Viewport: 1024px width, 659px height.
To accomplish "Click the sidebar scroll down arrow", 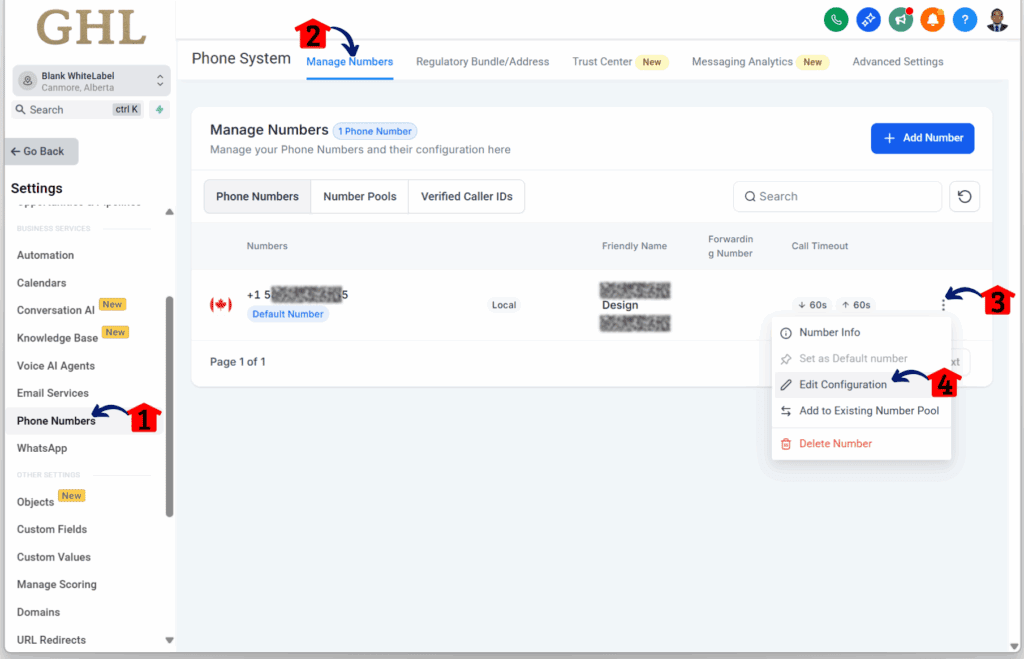I will click(169, 640).
